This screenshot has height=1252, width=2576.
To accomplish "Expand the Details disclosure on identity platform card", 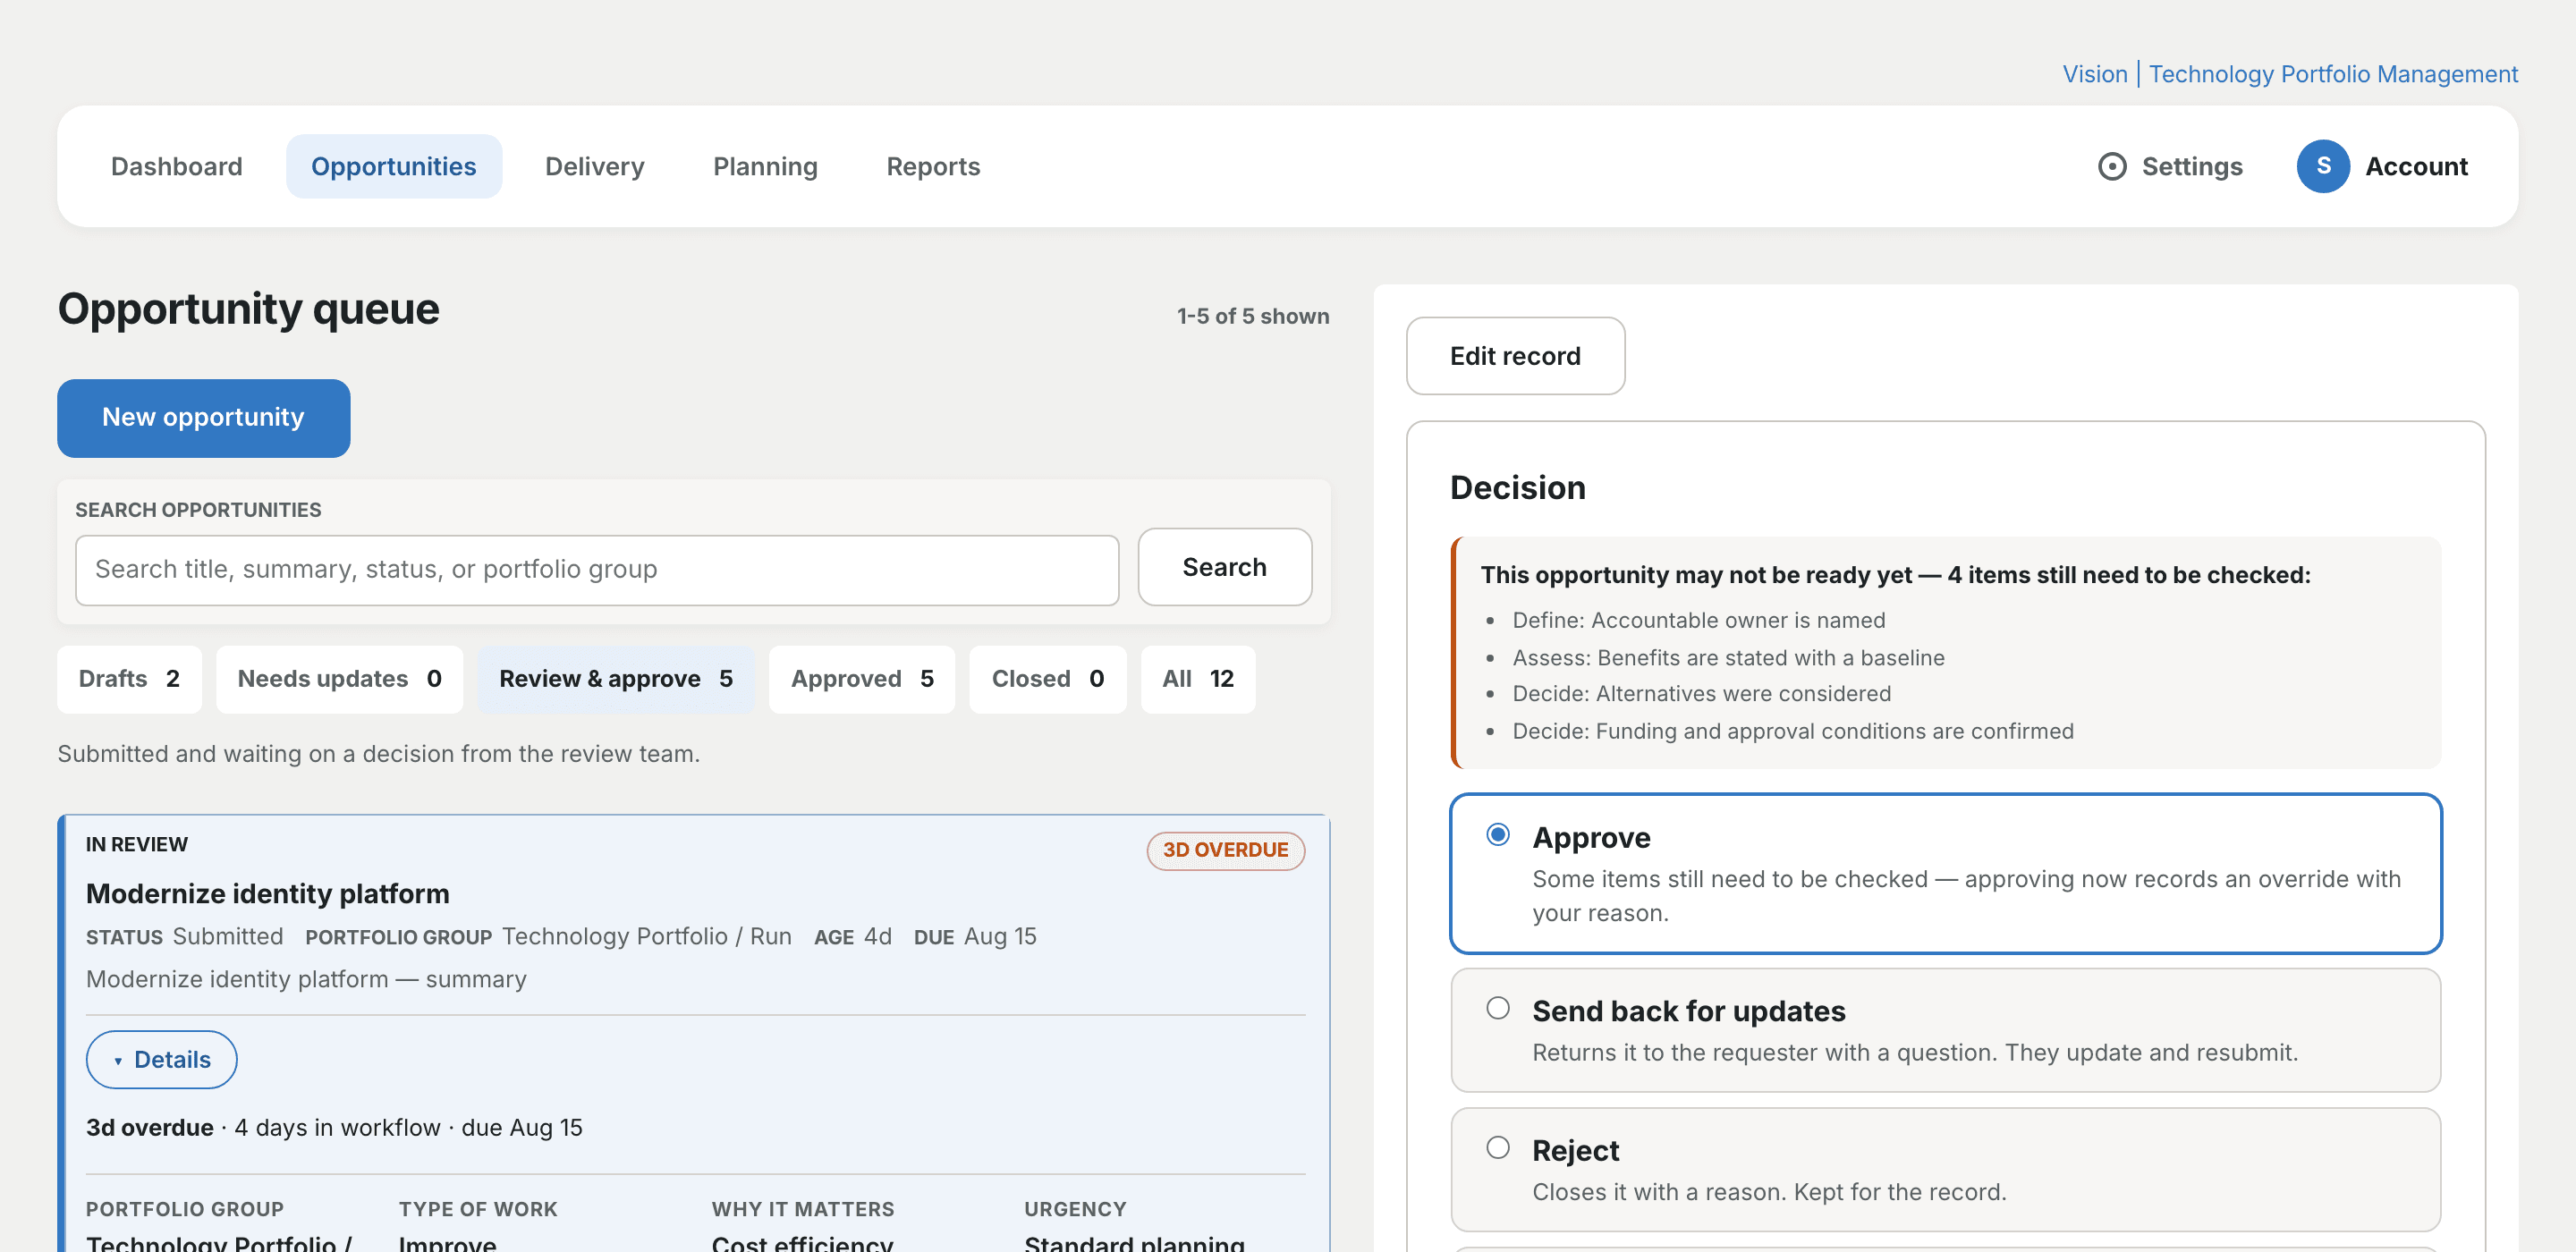I will click(x=161, y=1059).
